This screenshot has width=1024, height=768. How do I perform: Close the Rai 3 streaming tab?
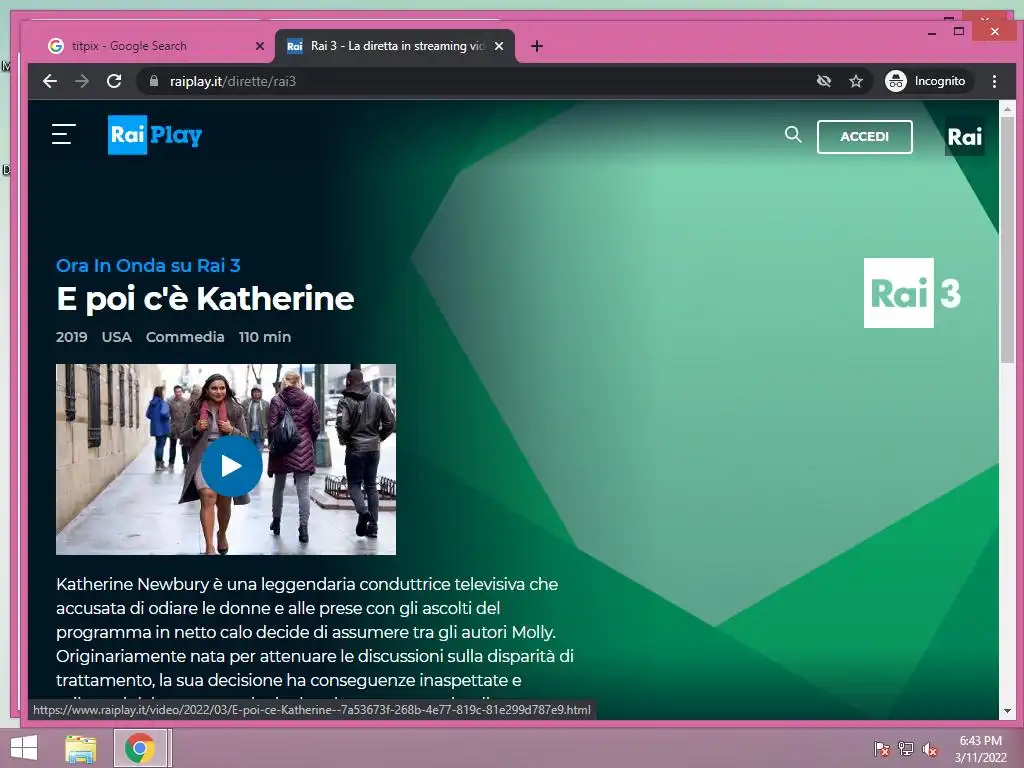[x=499, y=46]
